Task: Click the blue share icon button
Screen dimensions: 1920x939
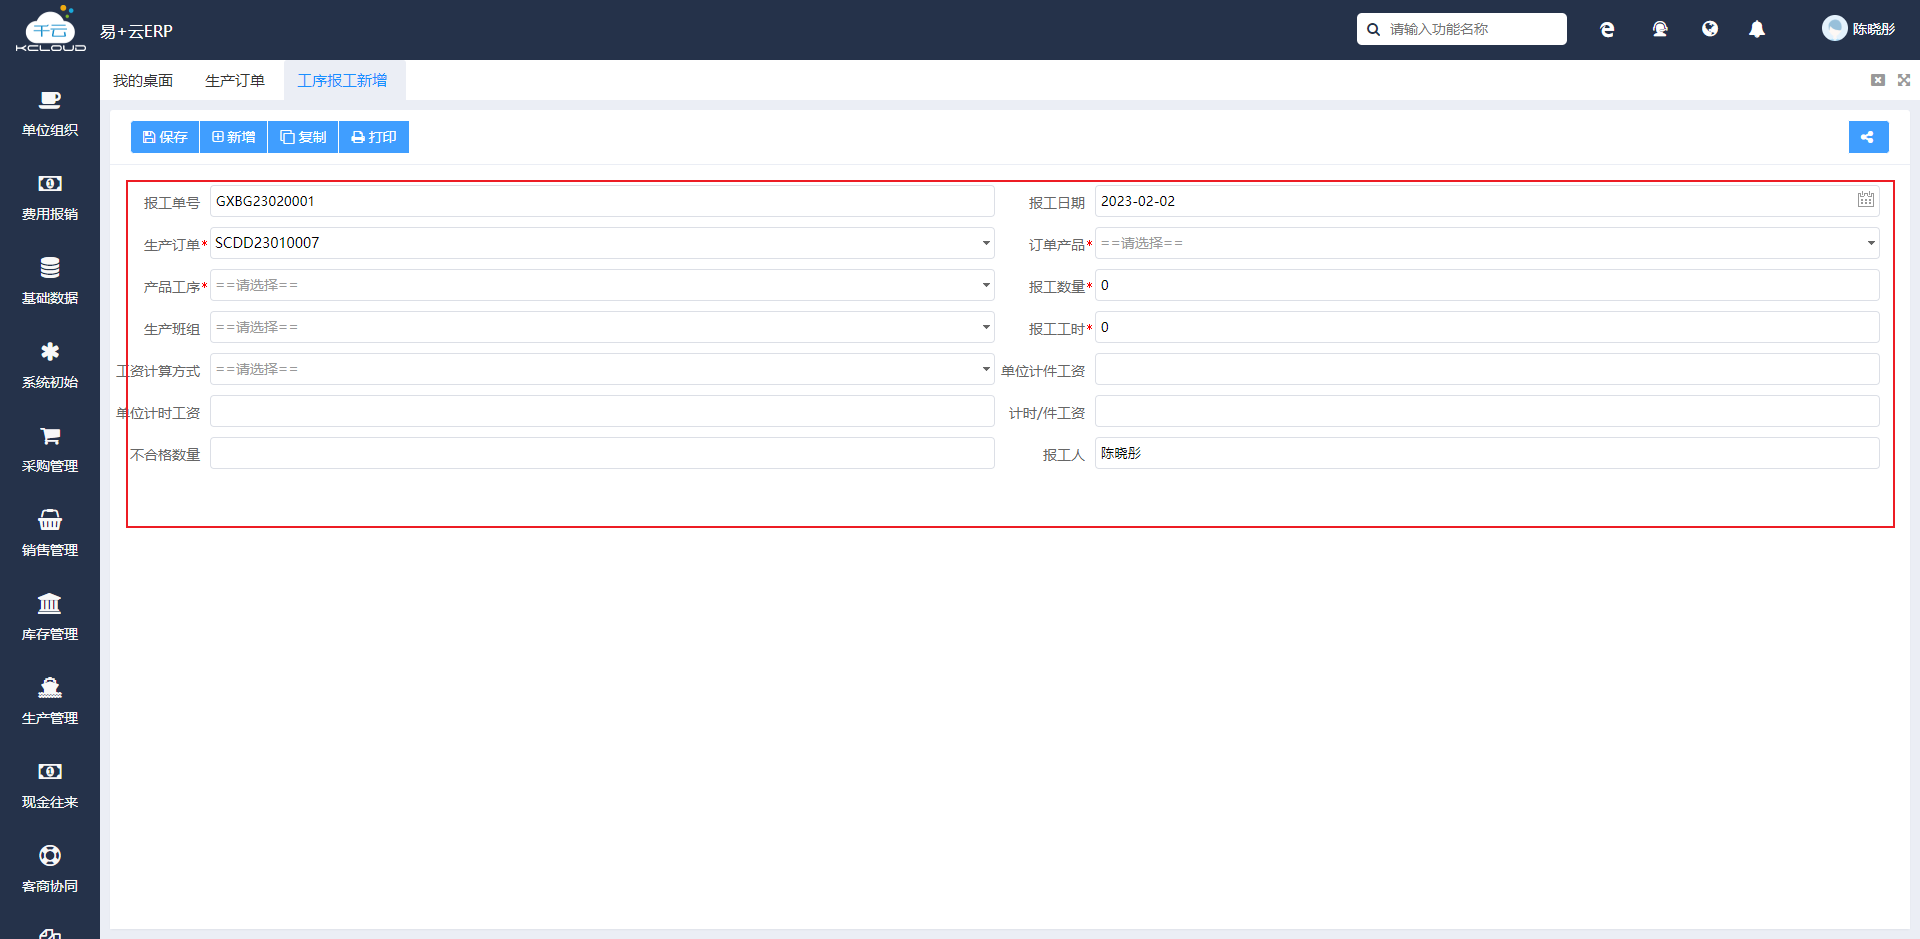Action: click(1868, 137)
